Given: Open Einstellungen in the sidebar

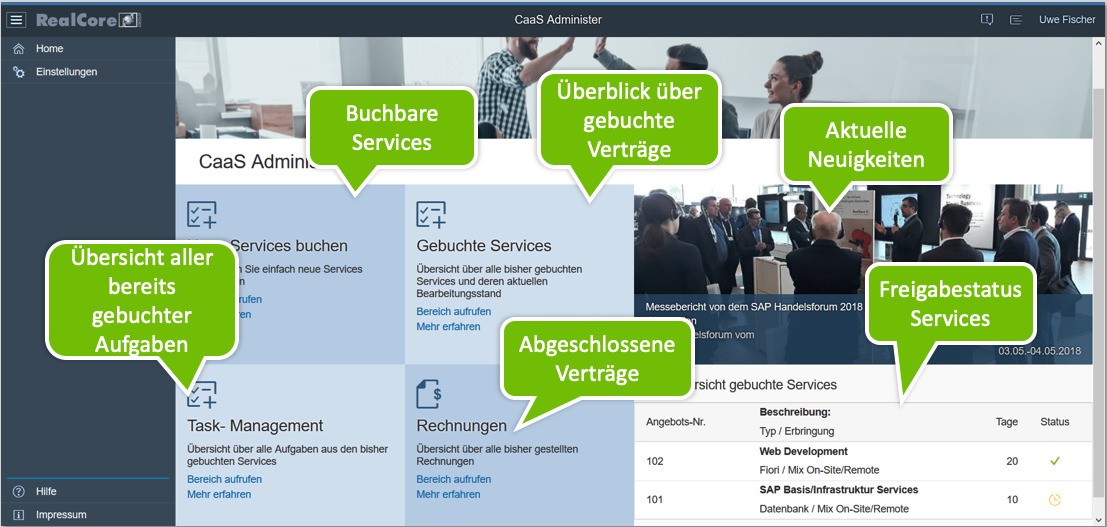Looking at the screenshot, I should (66, 72).
